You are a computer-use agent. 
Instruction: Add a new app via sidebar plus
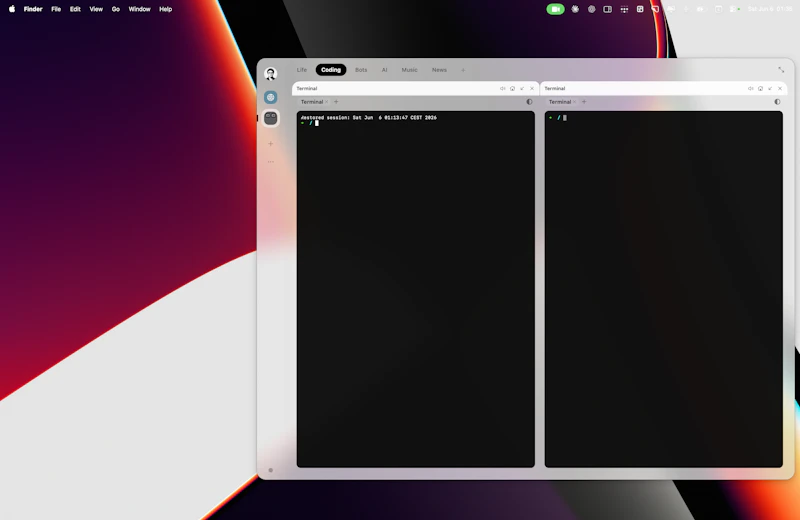tap(270, 143)
